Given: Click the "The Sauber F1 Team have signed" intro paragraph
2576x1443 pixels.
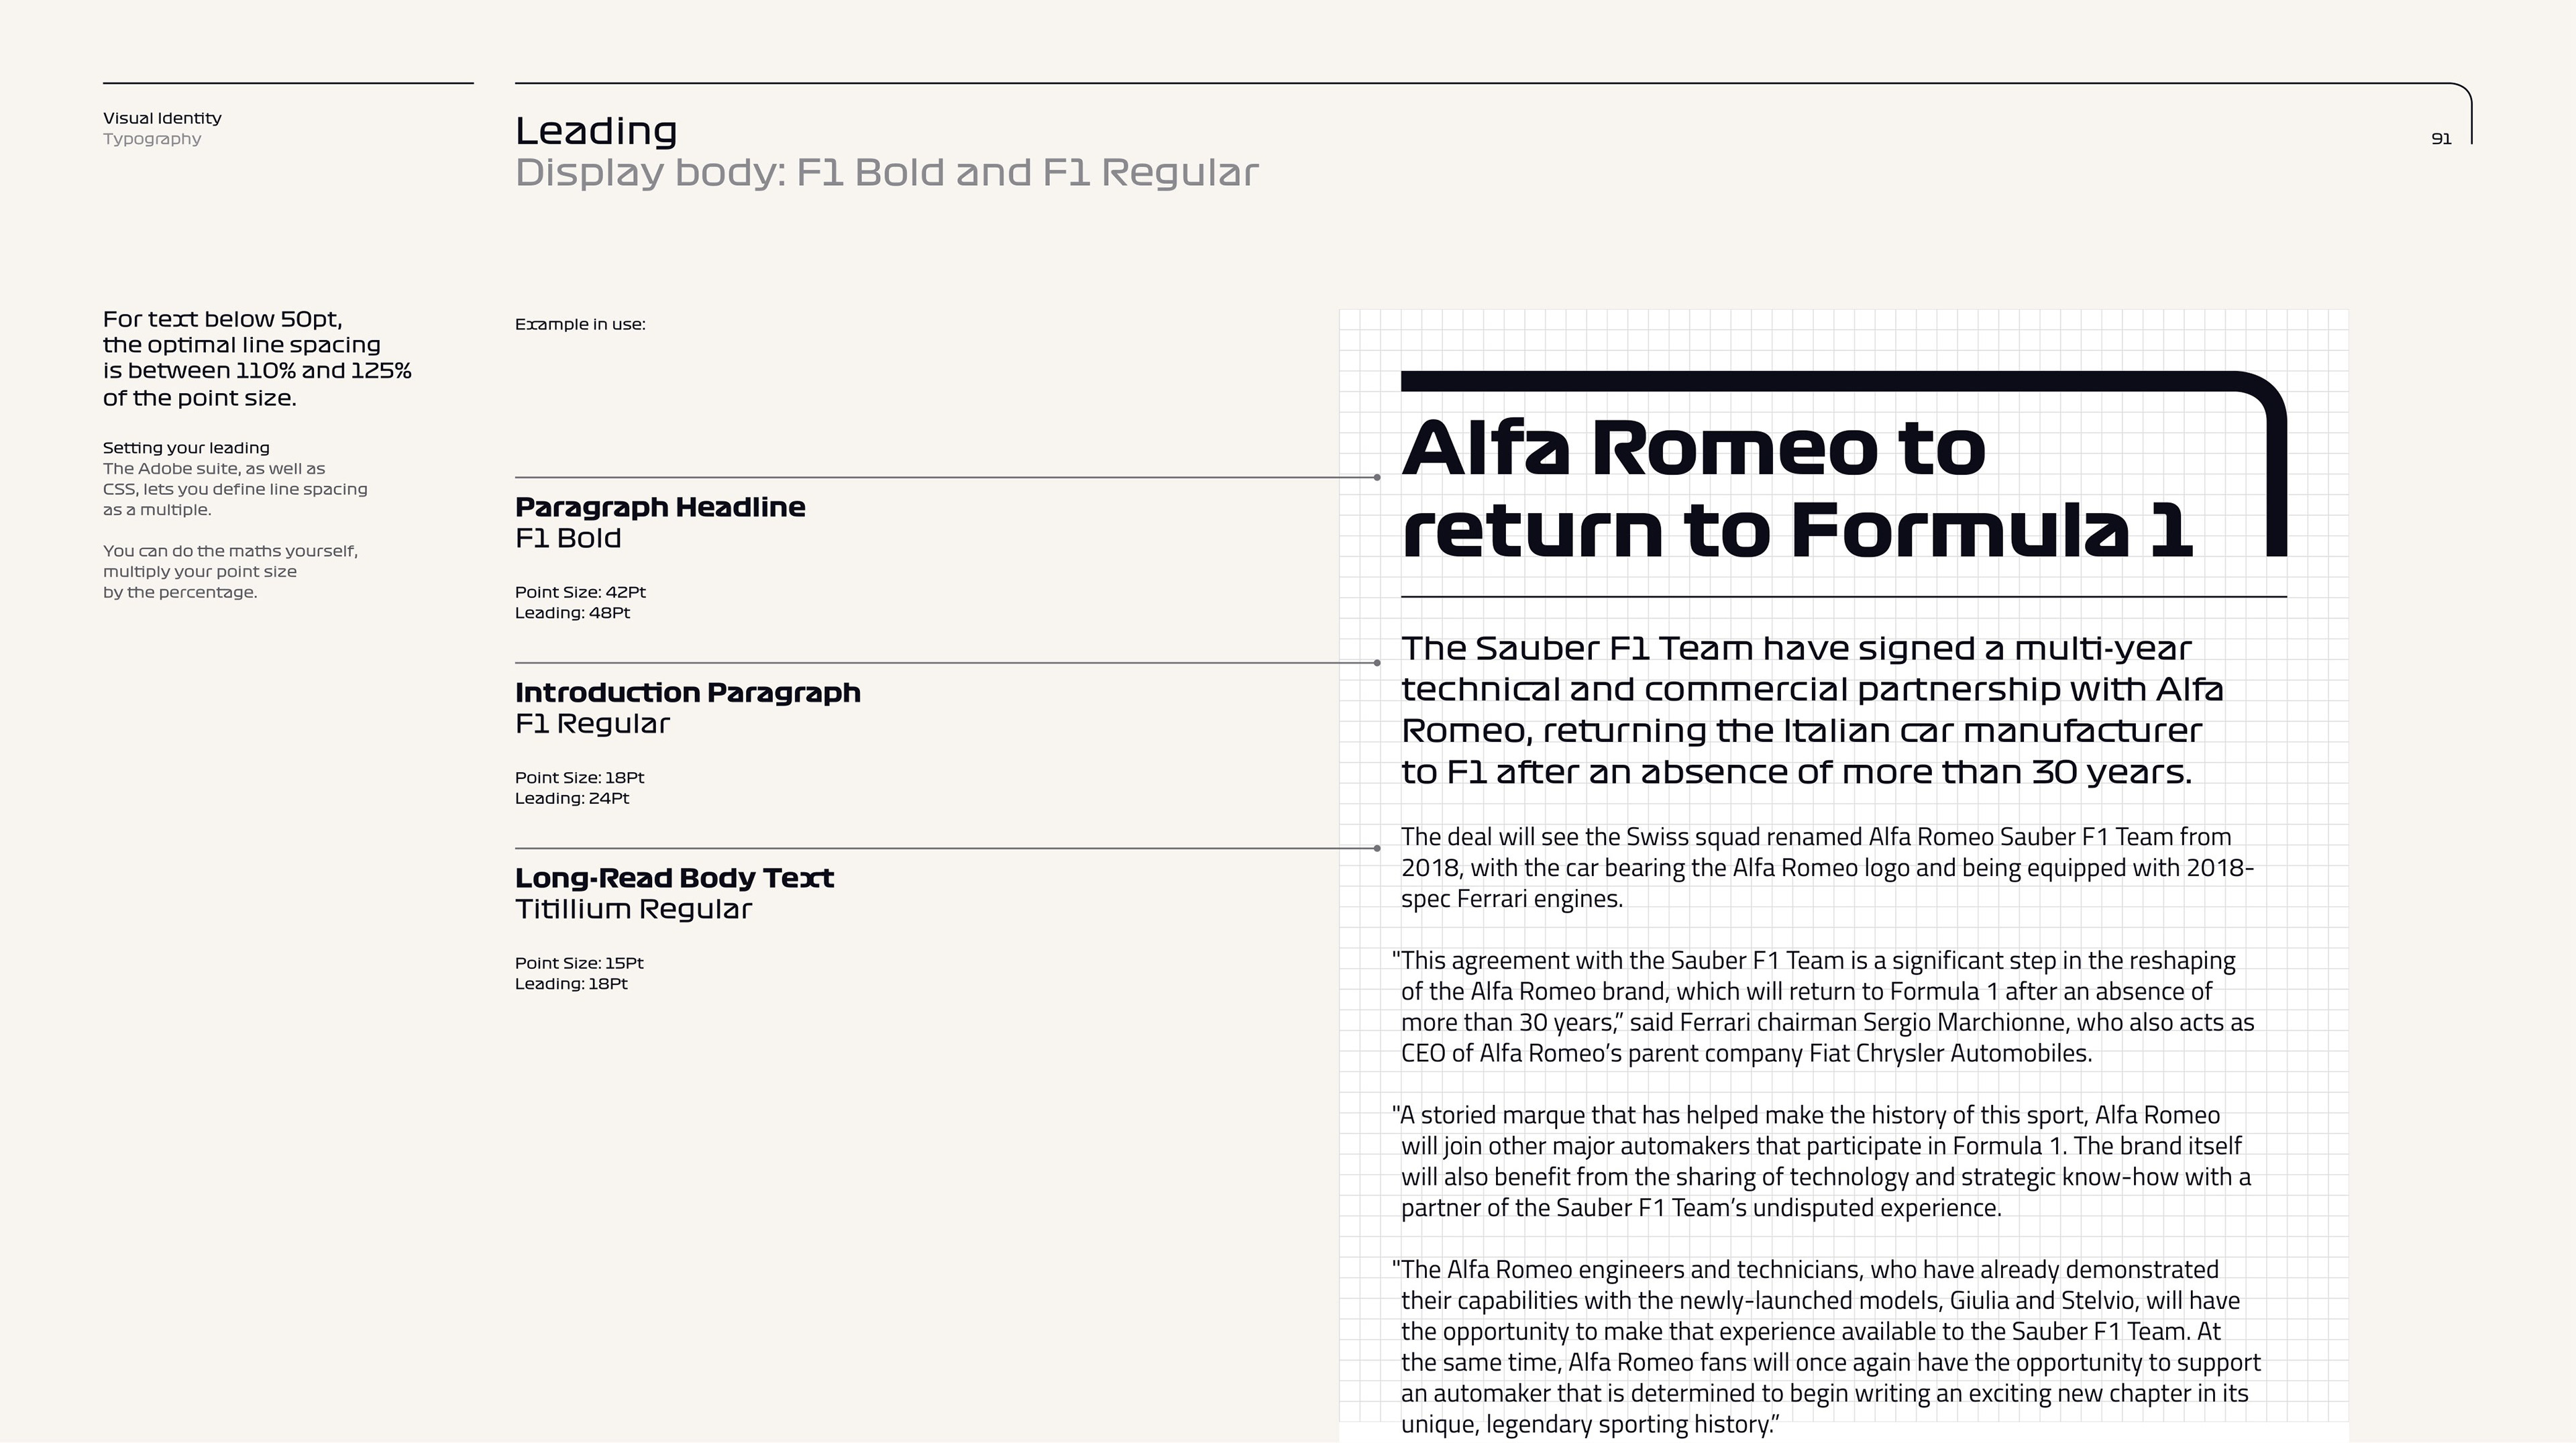Looking at the screenshot, I should pyautogui.click(x=1811, y=710).
